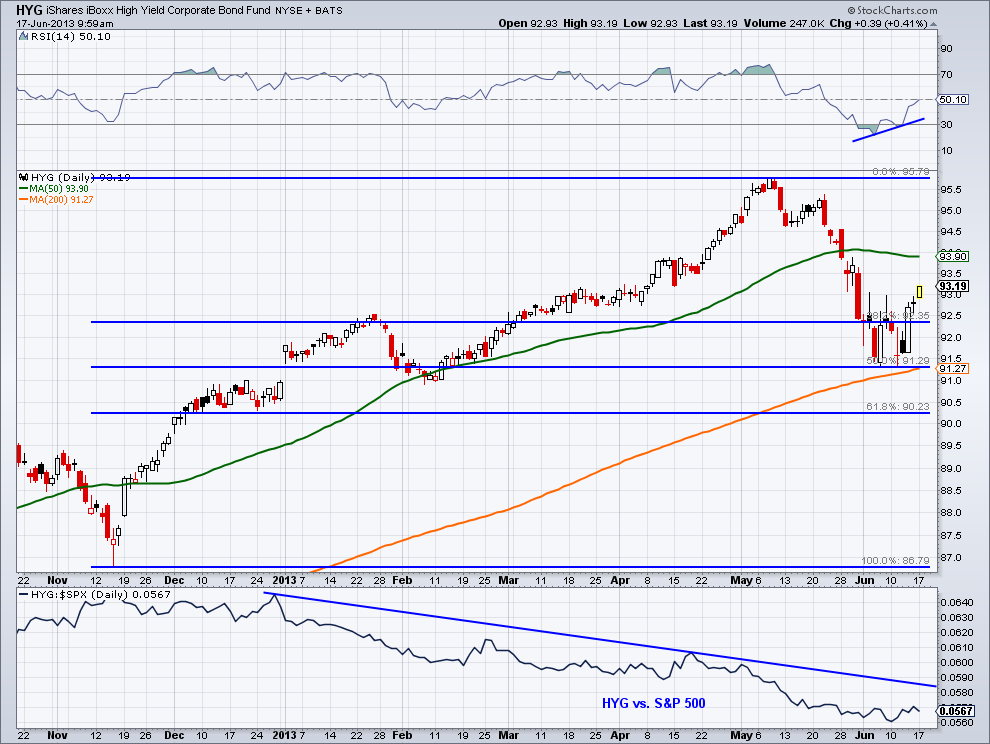Click the orange MA(200) 91.27 axis tag
Viewport: 990px width, 744px height.
coord(951,368)
